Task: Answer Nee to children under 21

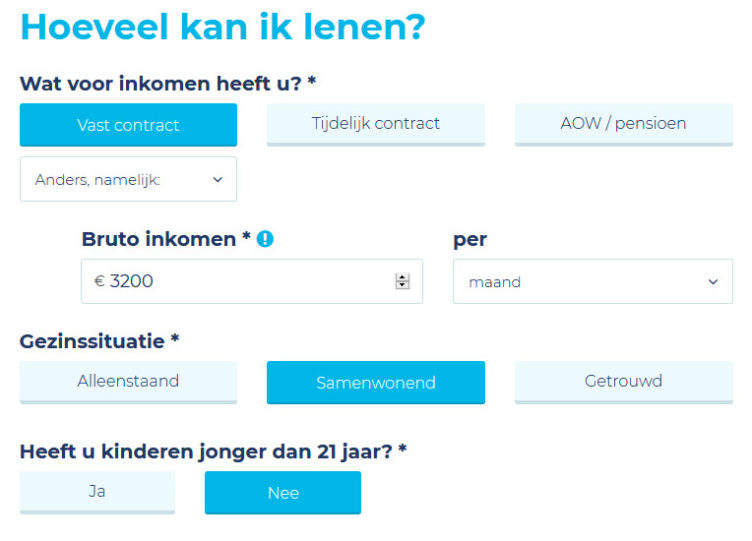Action: [x=283, y=493]
